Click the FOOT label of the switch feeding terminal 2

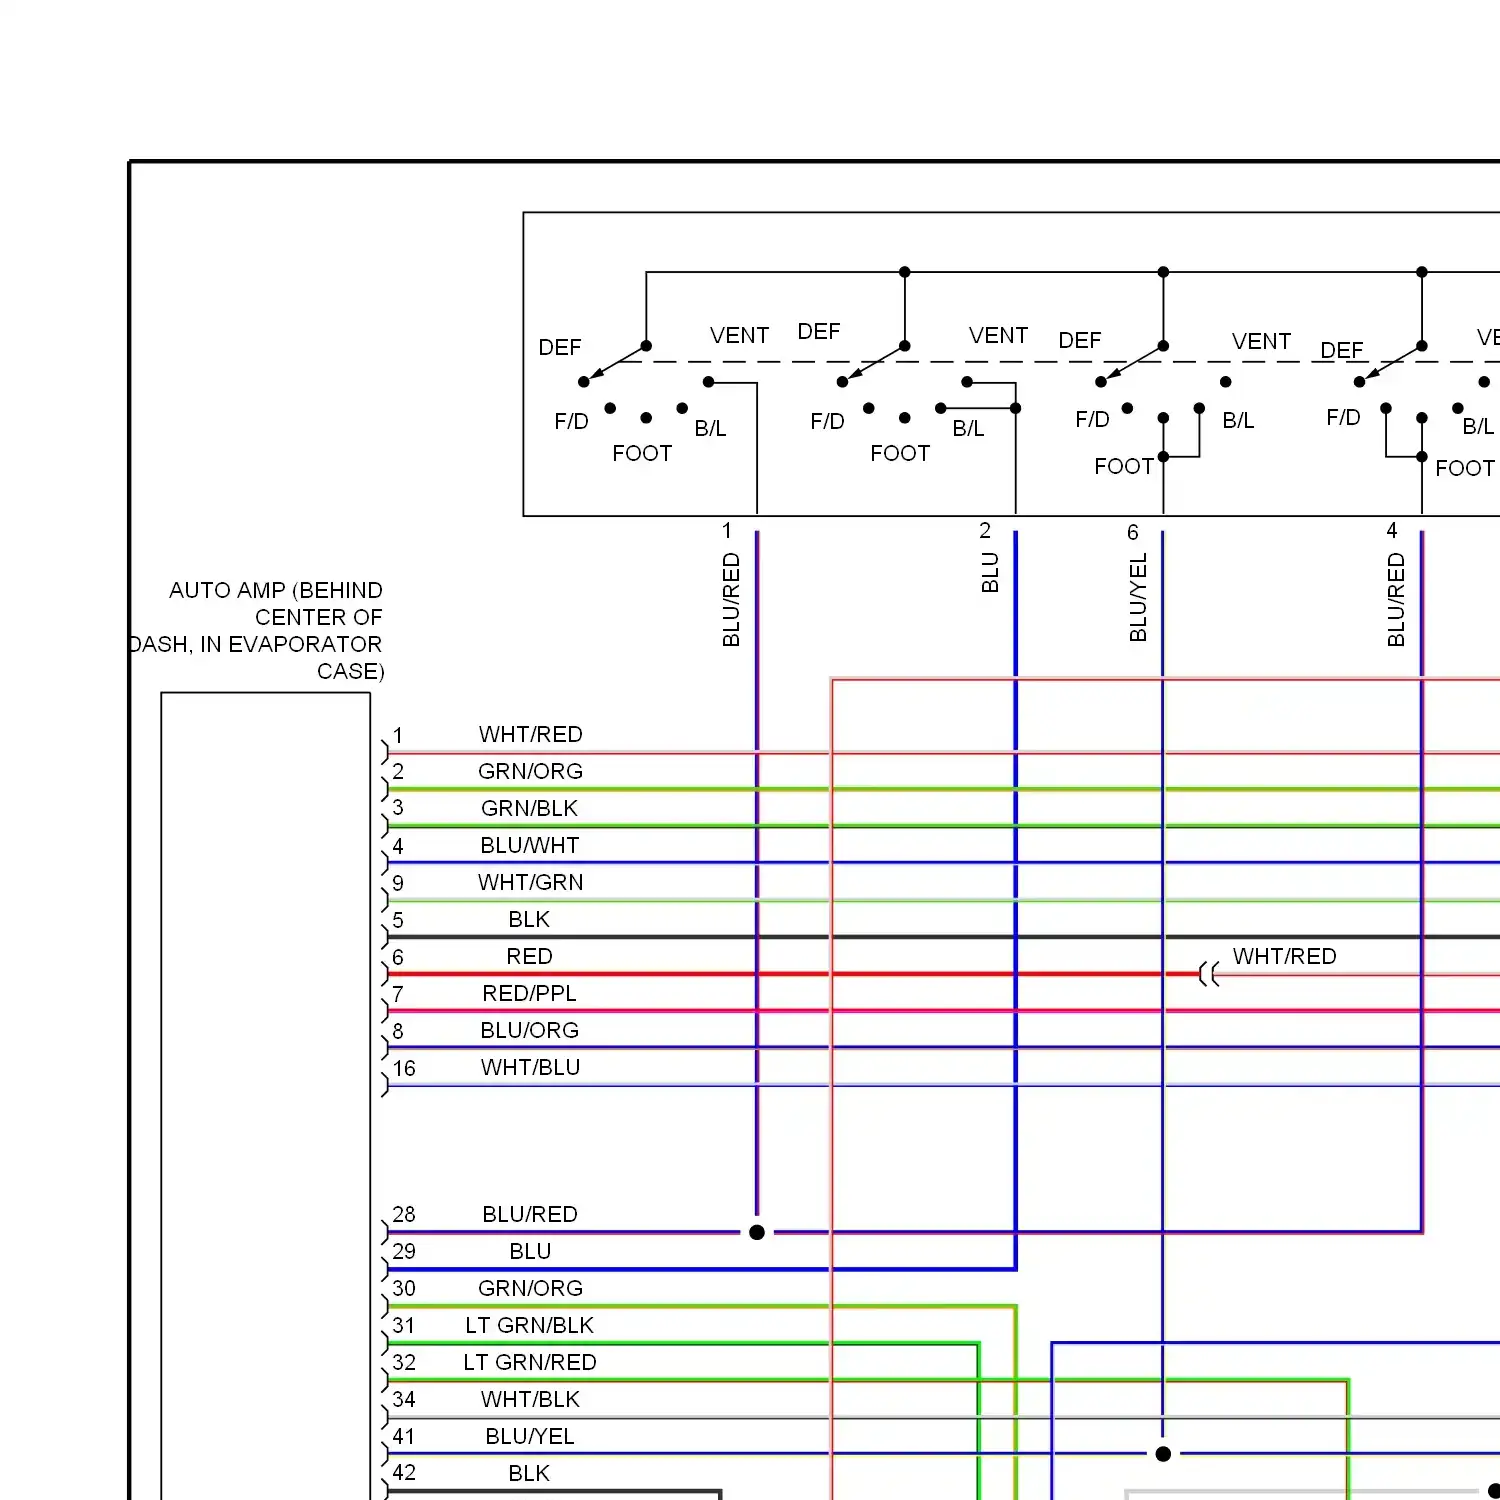(900, 454)
